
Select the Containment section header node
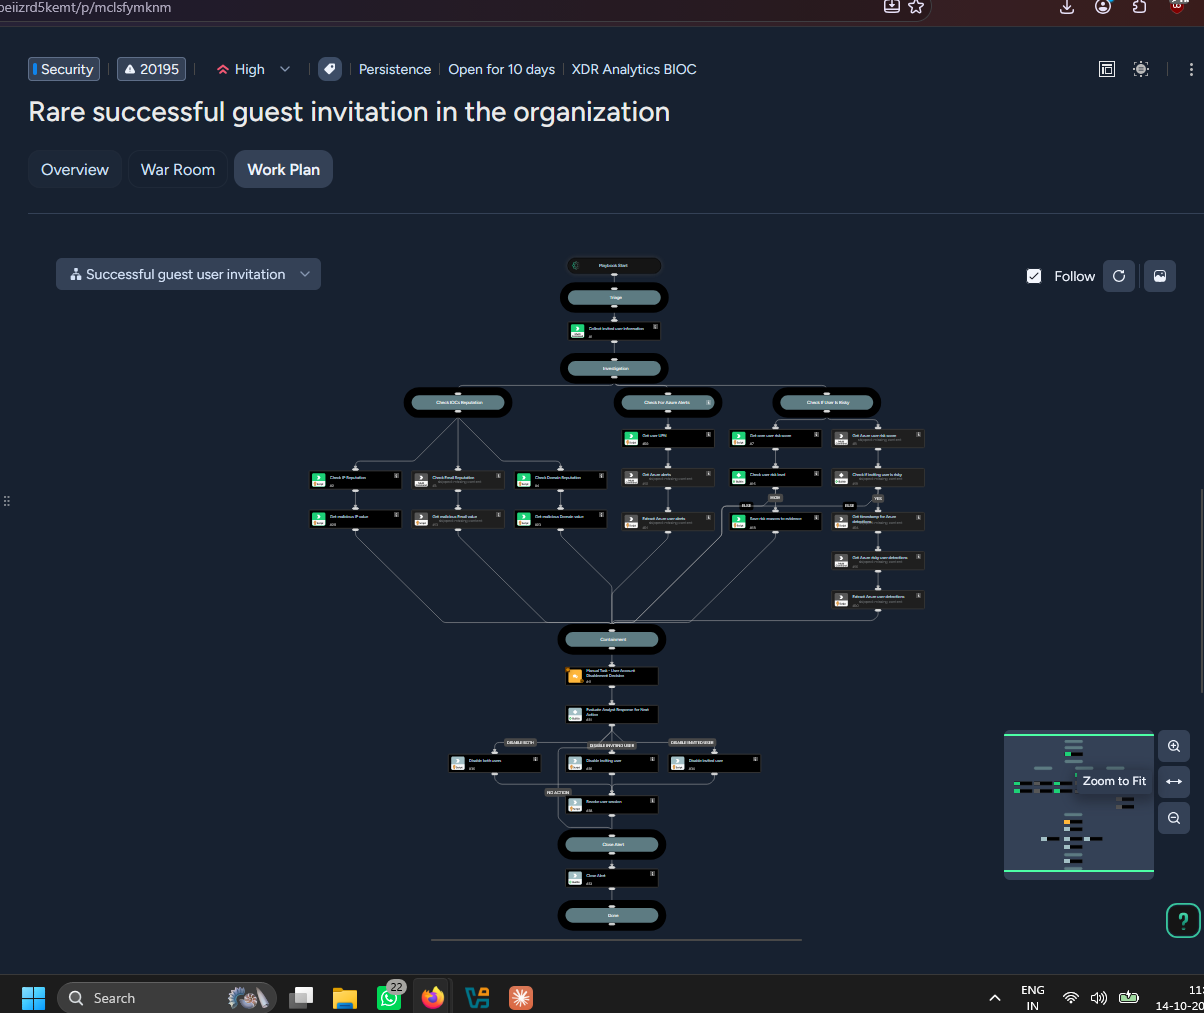(x=612, y=639)
